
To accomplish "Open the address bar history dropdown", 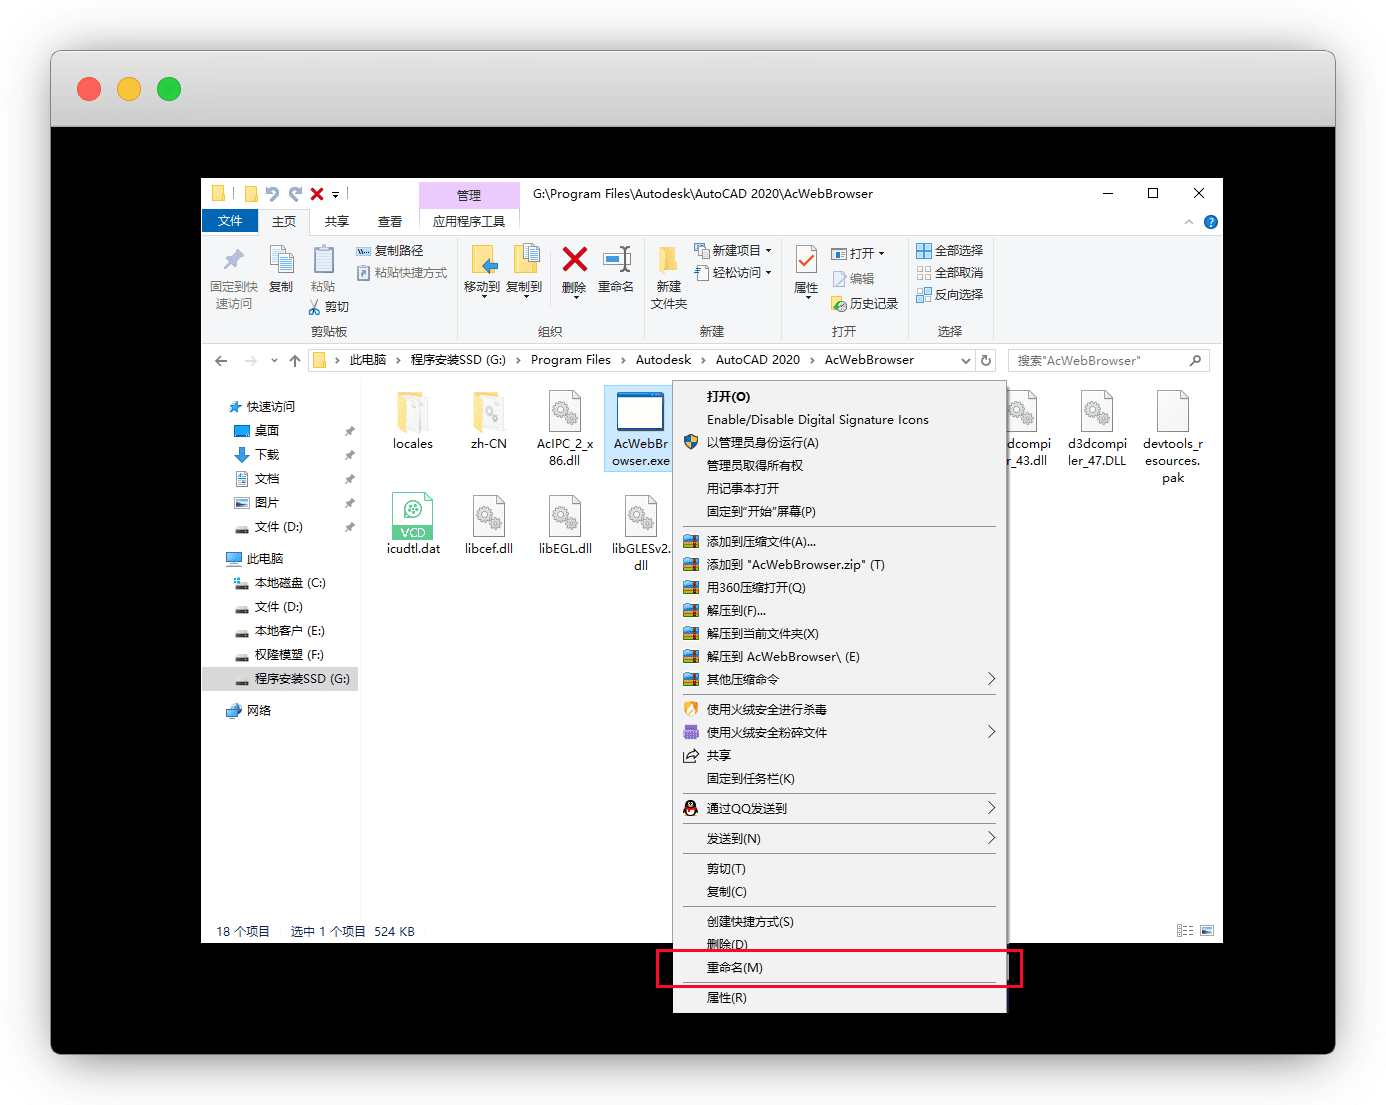I will click(x=965, y=360).
